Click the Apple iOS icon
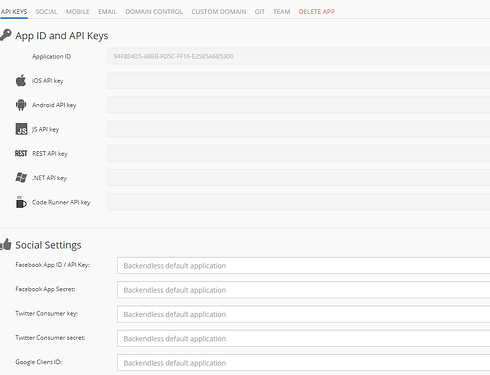This screenshot has width=490, height=375. tap(21, 80)
